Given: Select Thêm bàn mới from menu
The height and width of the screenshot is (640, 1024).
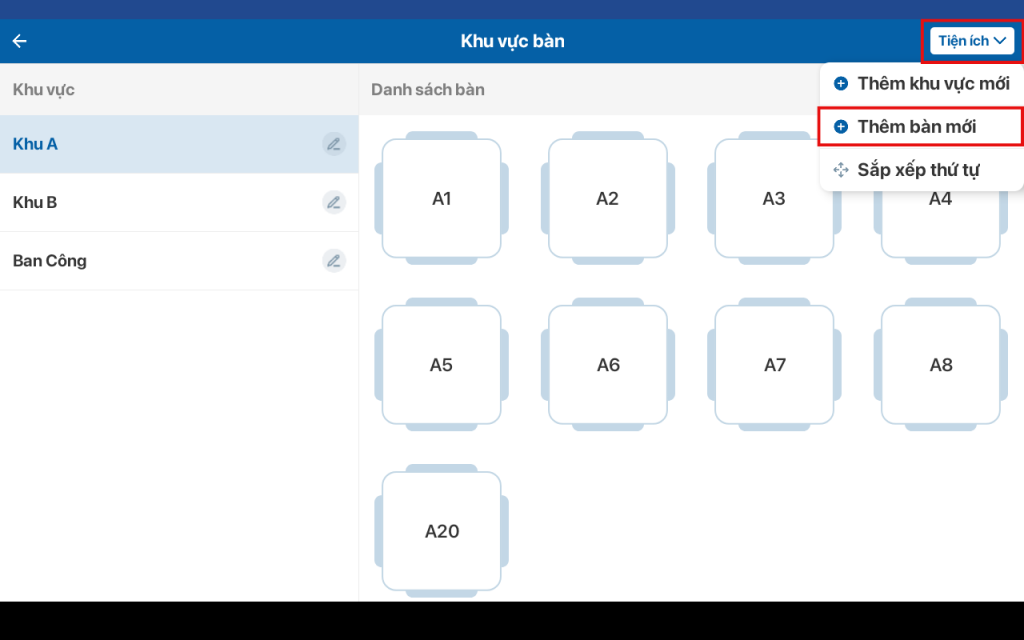Looking at the screenshot, I should pyautogui.click(x=917, y=127).
